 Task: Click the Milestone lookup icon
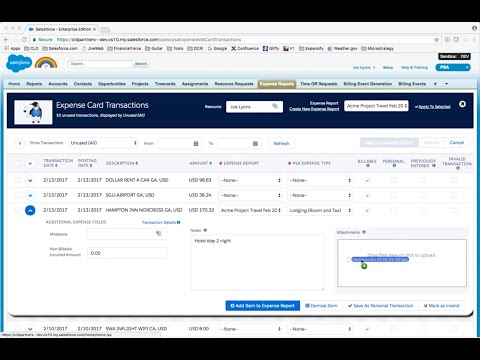[x=159, y=233]
